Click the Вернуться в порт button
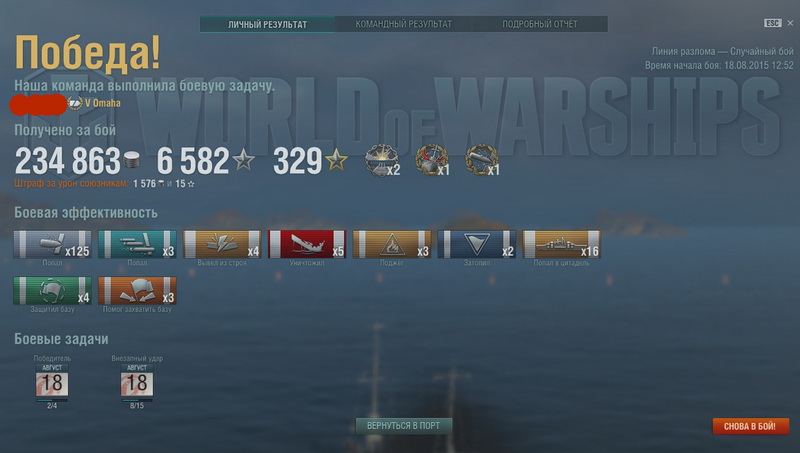This screenshot has height=453, width=800. pos(404,425)
